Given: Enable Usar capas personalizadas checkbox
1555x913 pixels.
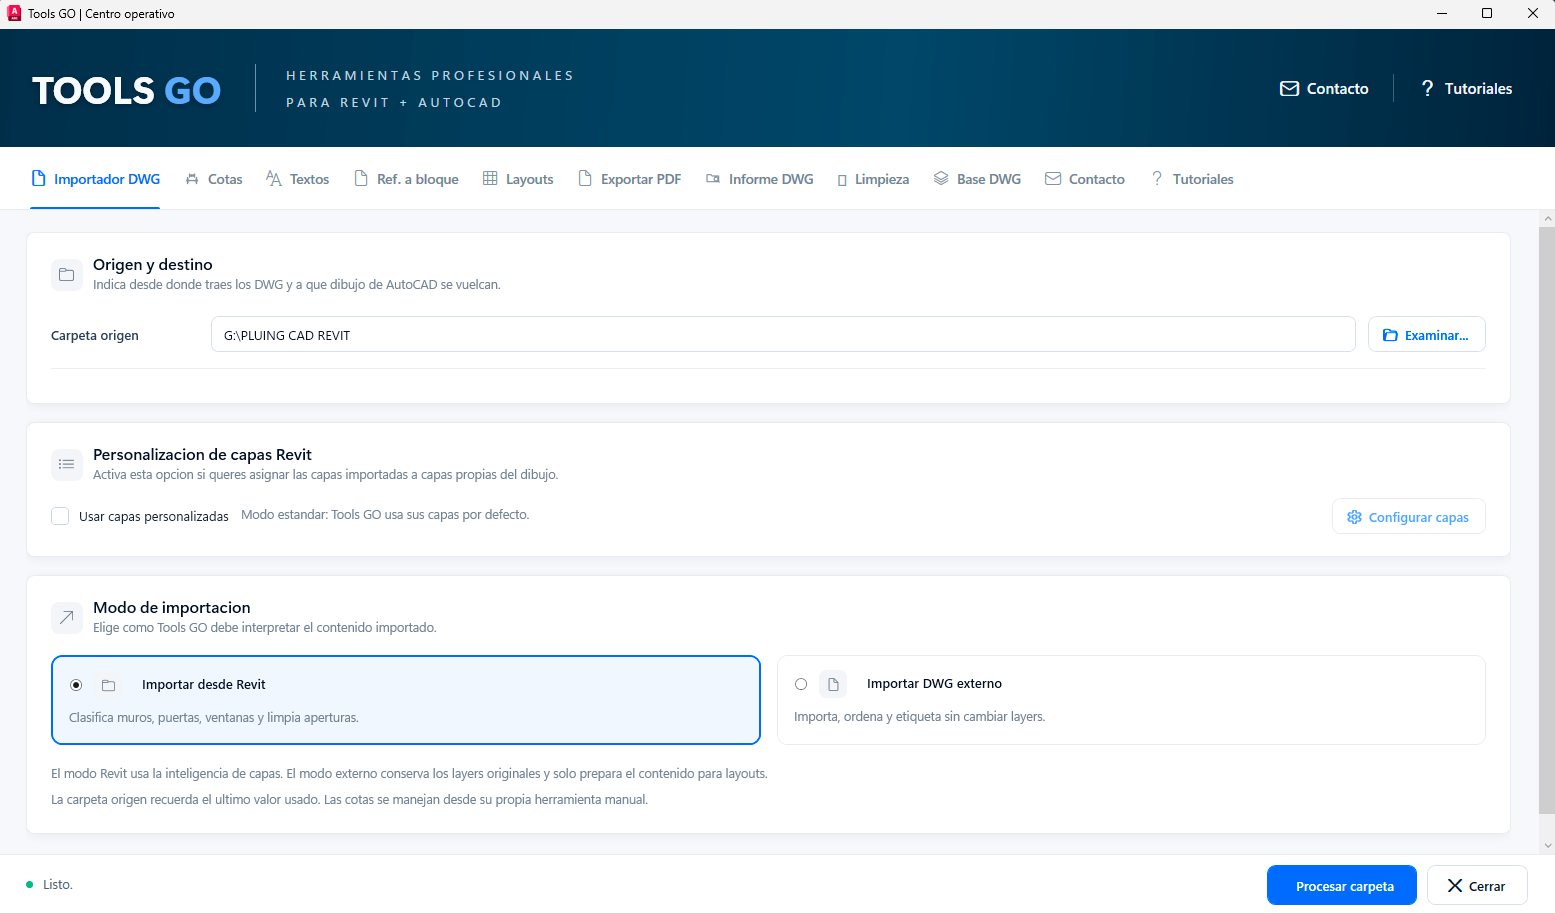Looking at the screenshot, I should pyautogui.click(x=60, y=516).
